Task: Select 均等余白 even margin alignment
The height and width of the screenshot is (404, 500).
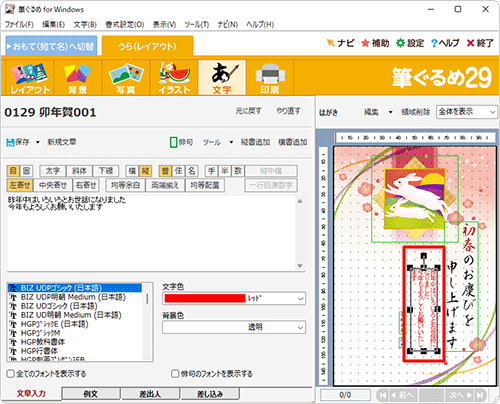Action: click(x=125, y=185)
